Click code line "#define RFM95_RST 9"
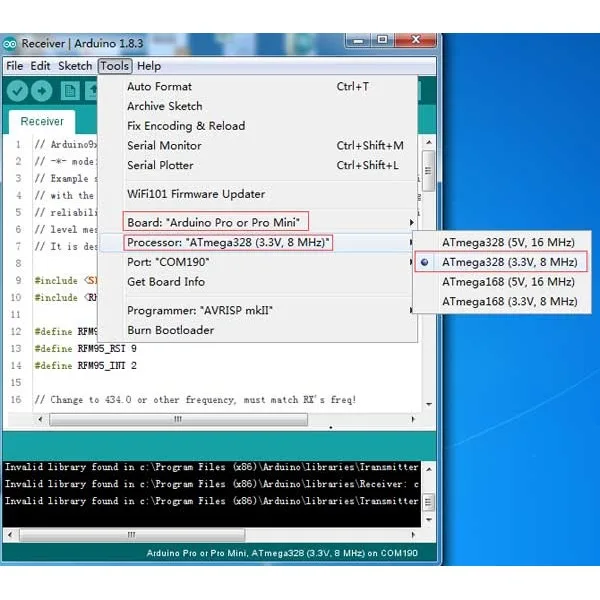Image resolution: width=600 pixels, height=600 pixels. tap(85, 349)
